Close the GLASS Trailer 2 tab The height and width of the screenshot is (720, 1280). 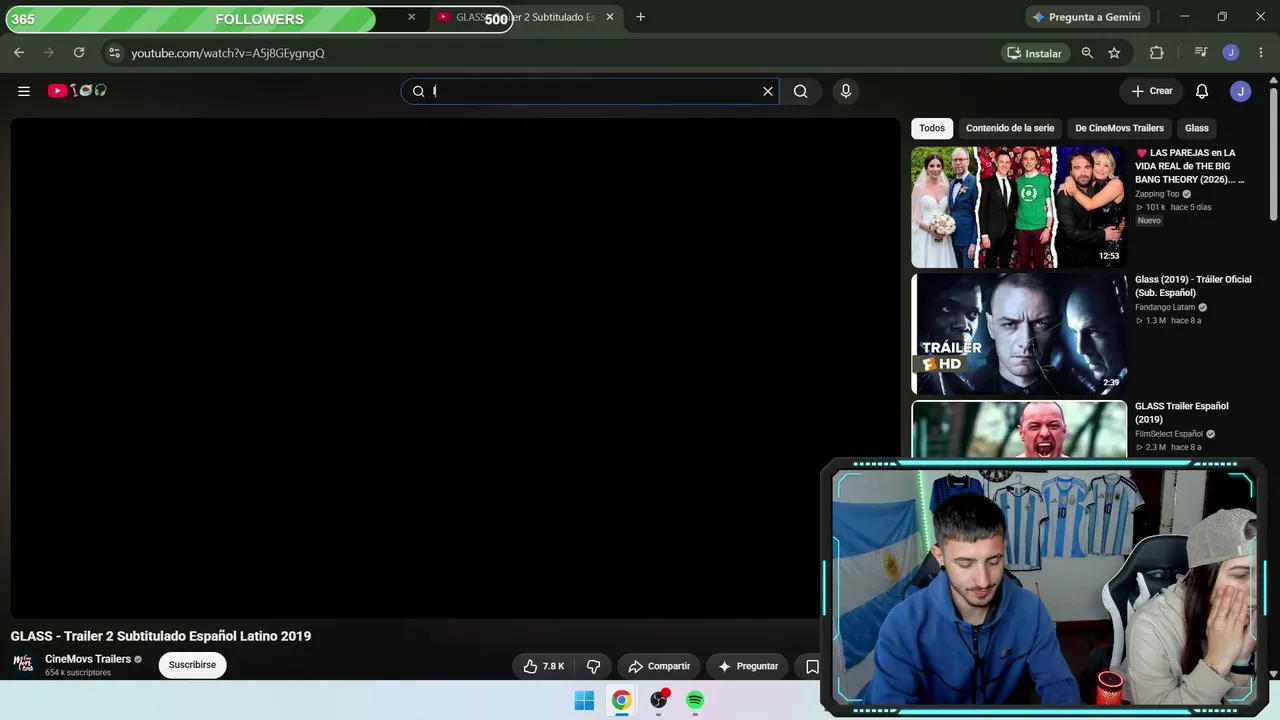tap(610, 17)
